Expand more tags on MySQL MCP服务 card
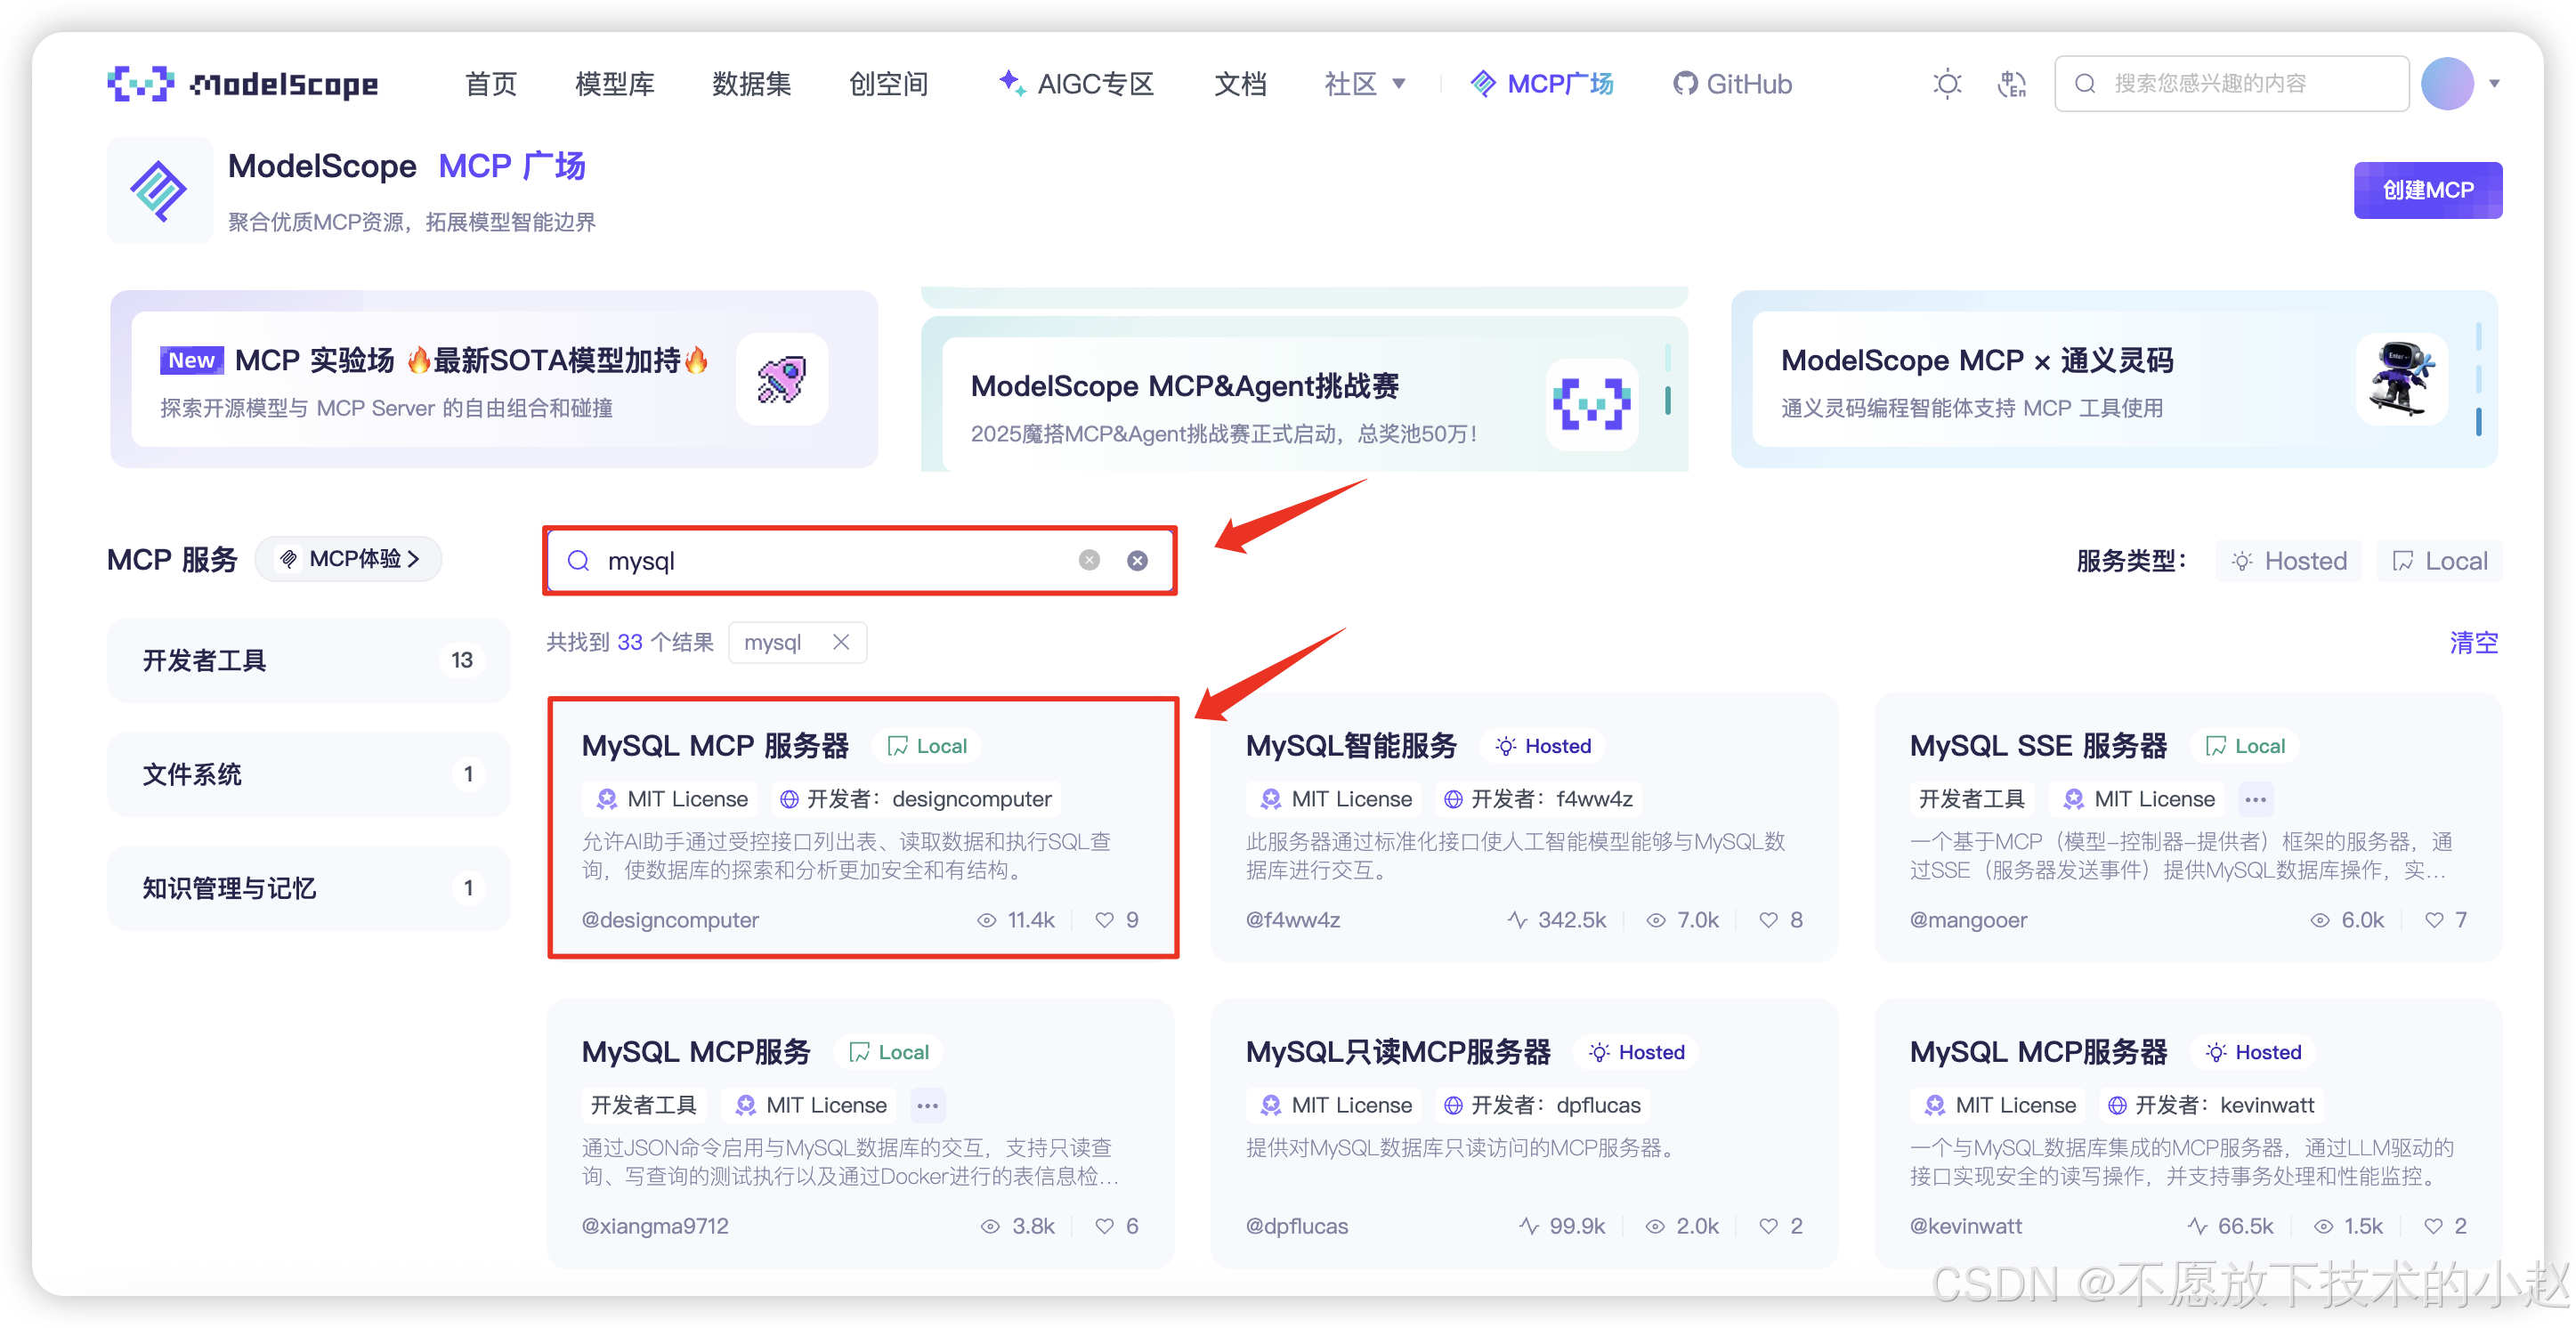This screenshot has width=2576, height=1328. coord(927,1105)
